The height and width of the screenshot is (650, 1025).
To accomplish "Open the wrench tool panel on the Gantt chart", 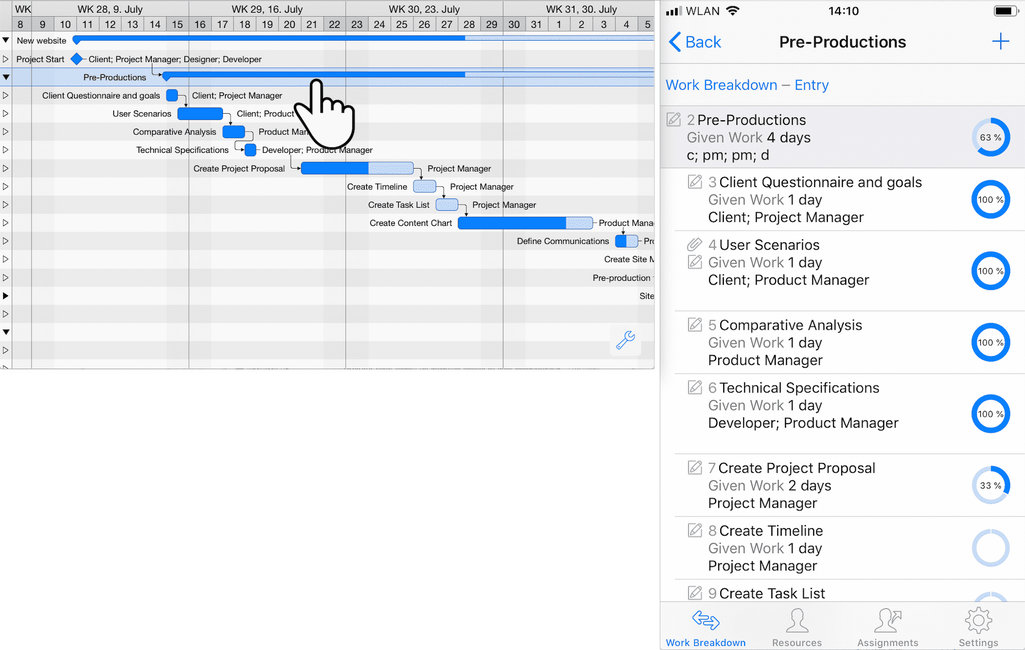I will click(625, 341).
